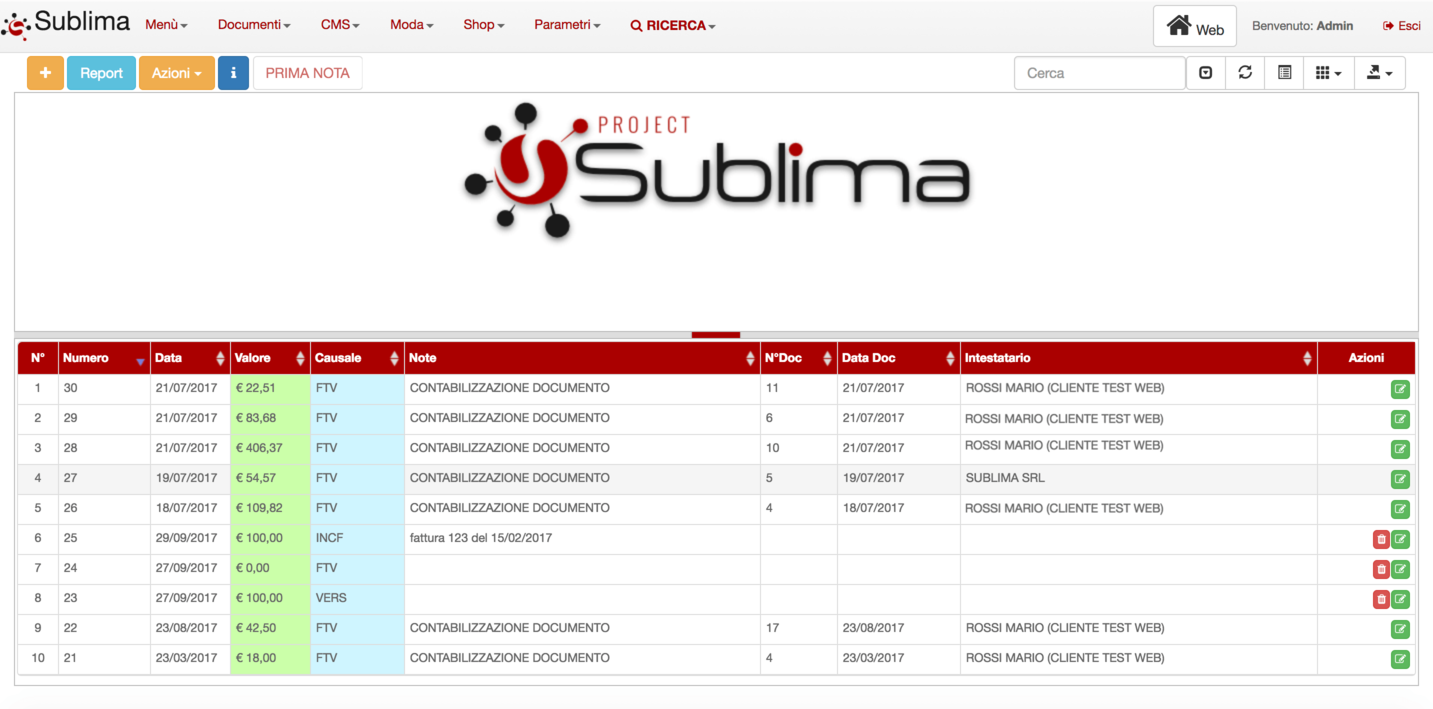This screenshot has height=709, width=1433.
Task: Click the Esci logout link
Action: (1402, 26)
